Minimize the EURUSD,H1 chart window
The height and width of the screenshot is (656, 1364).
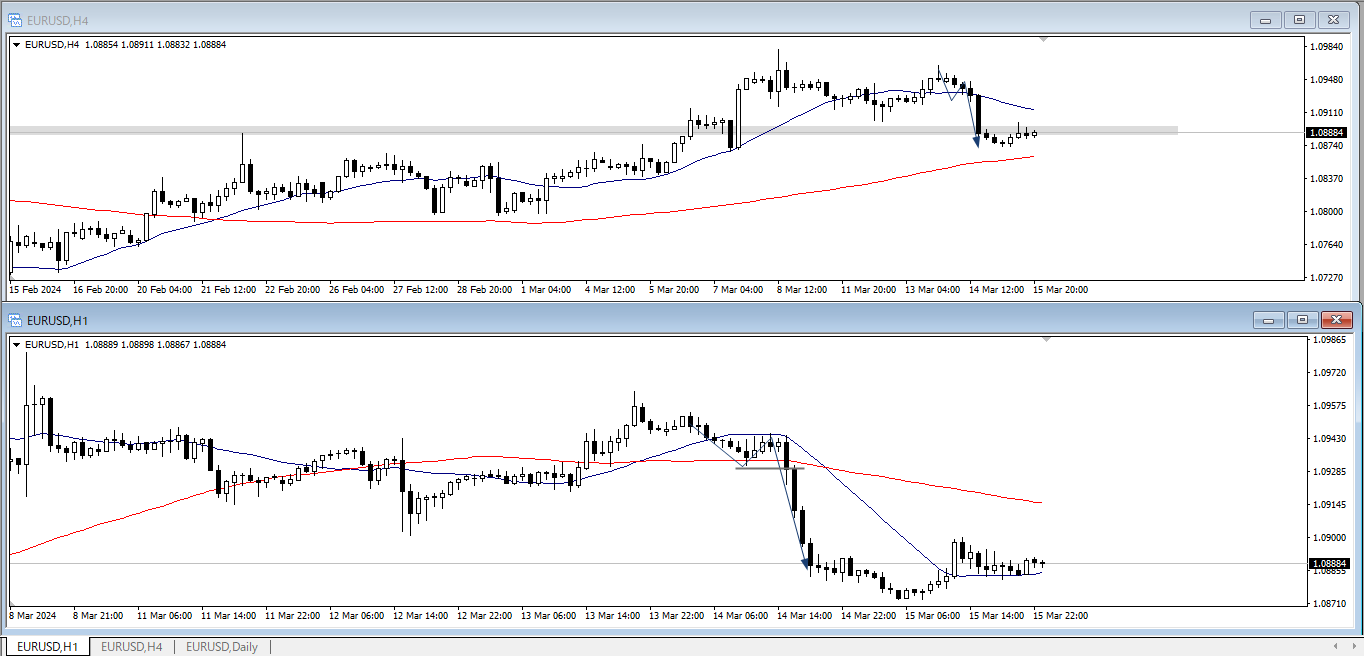(x=1269, y=320)
